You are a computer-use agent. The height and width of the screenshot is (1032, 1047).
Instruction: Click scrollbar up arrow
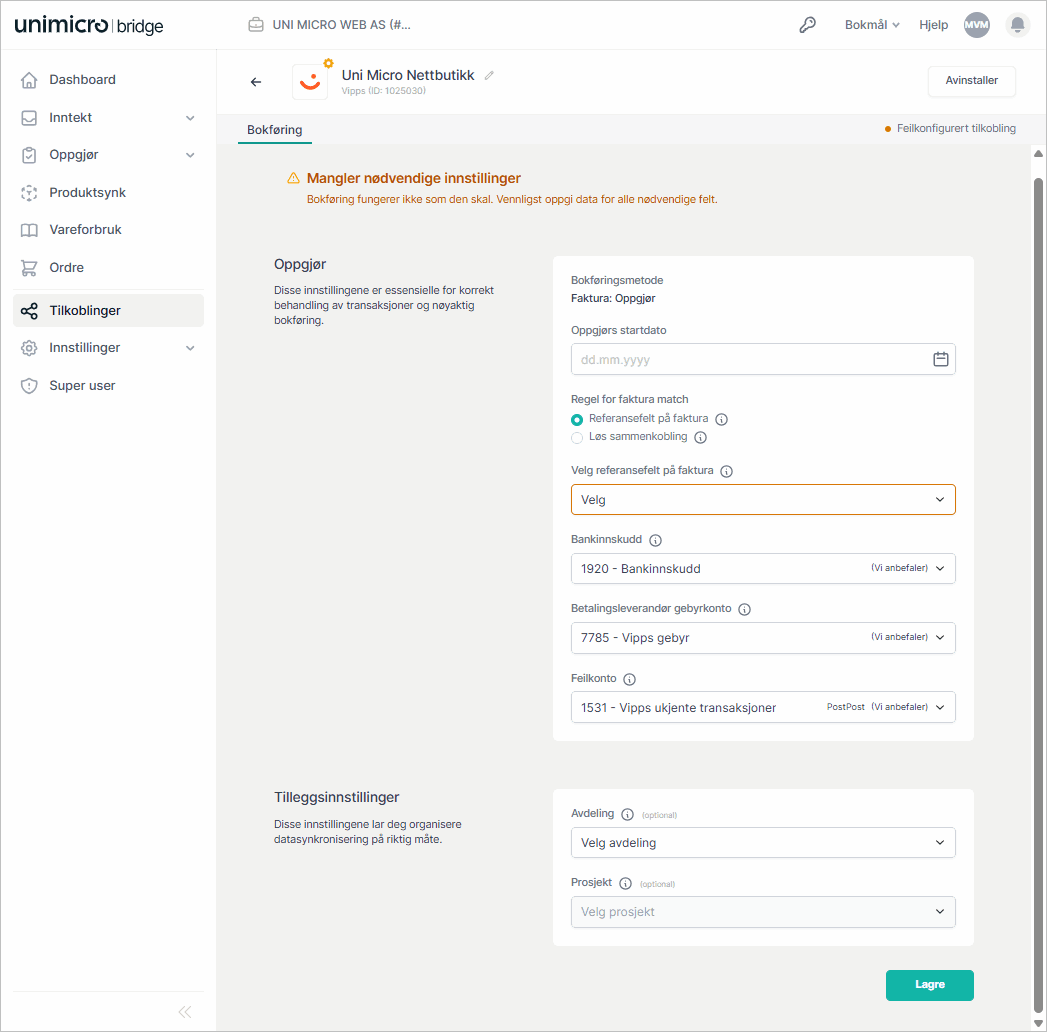tap(1038, 154)
